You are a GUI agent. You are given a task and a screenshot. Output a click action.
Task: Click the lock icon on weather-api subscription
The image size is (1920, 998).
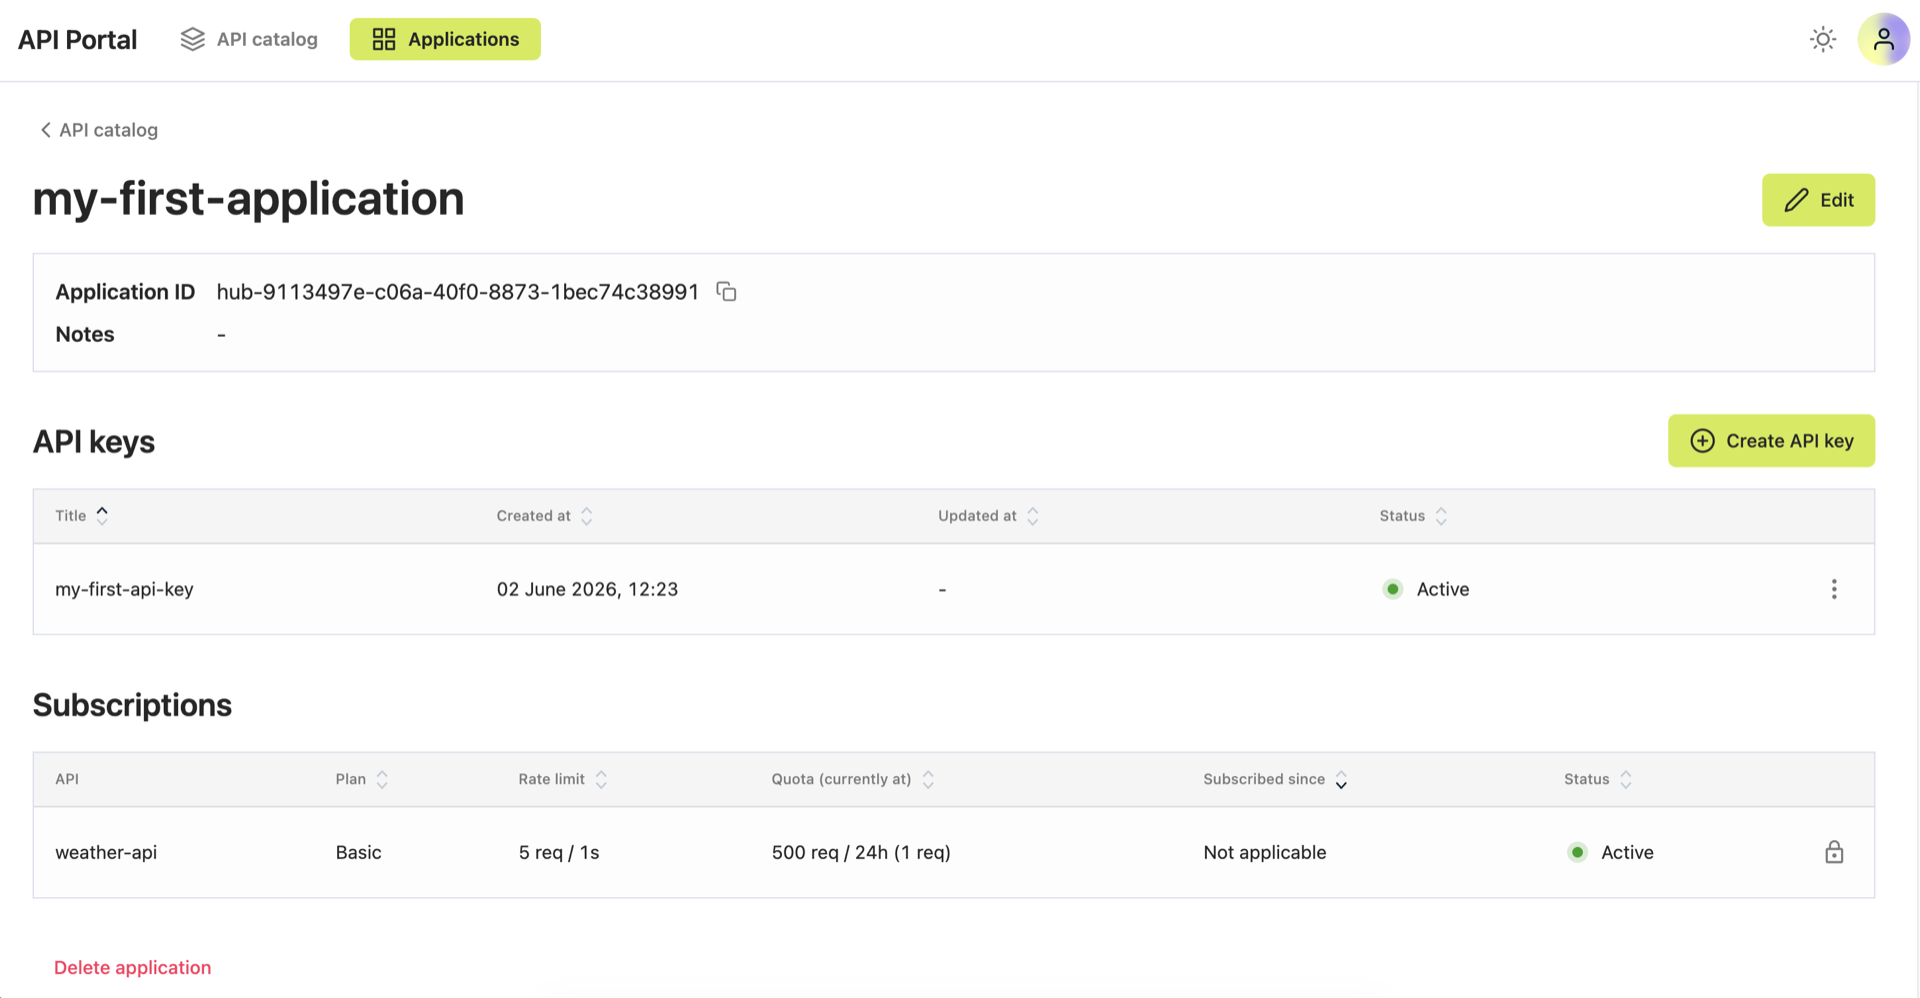tap(1834, 852)
